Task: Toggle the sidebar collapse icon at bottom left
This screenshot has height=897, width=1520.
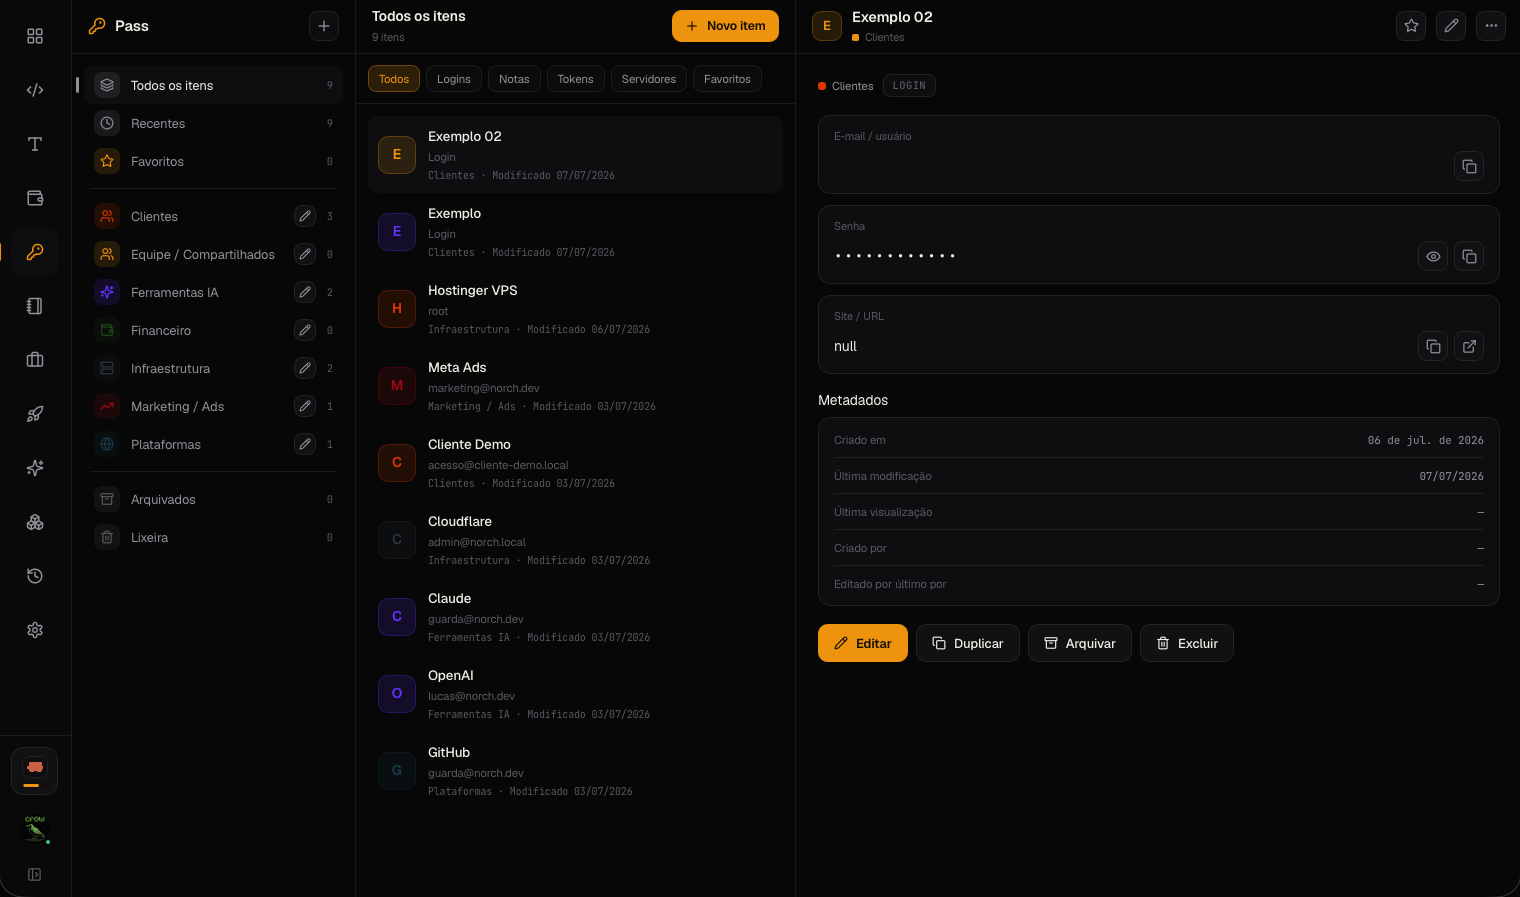Action: click(35, 875)
